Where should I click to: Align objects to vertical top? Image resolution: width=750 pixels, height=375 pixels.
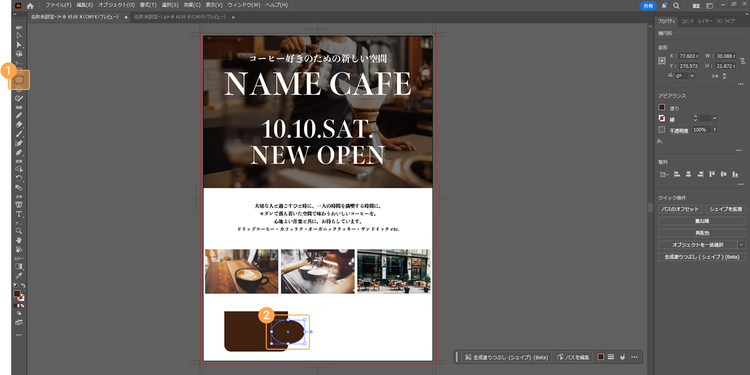[712, 174]
